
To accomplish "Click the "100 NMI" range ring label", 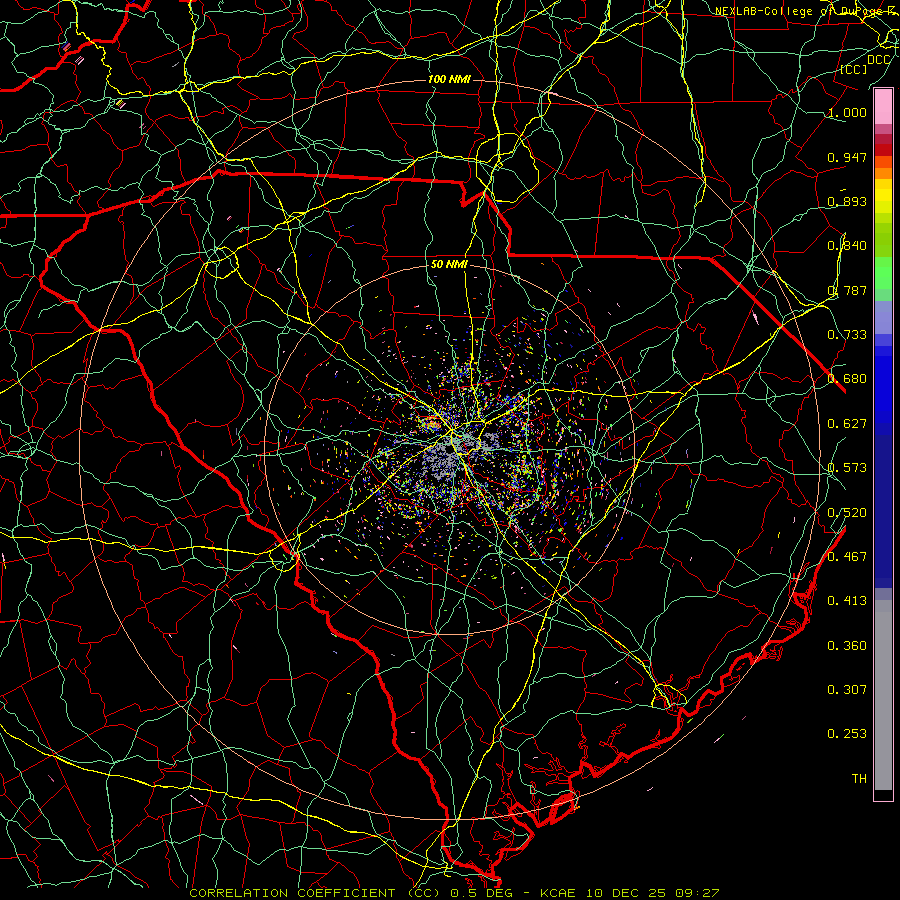I will (x=449, y=79).
